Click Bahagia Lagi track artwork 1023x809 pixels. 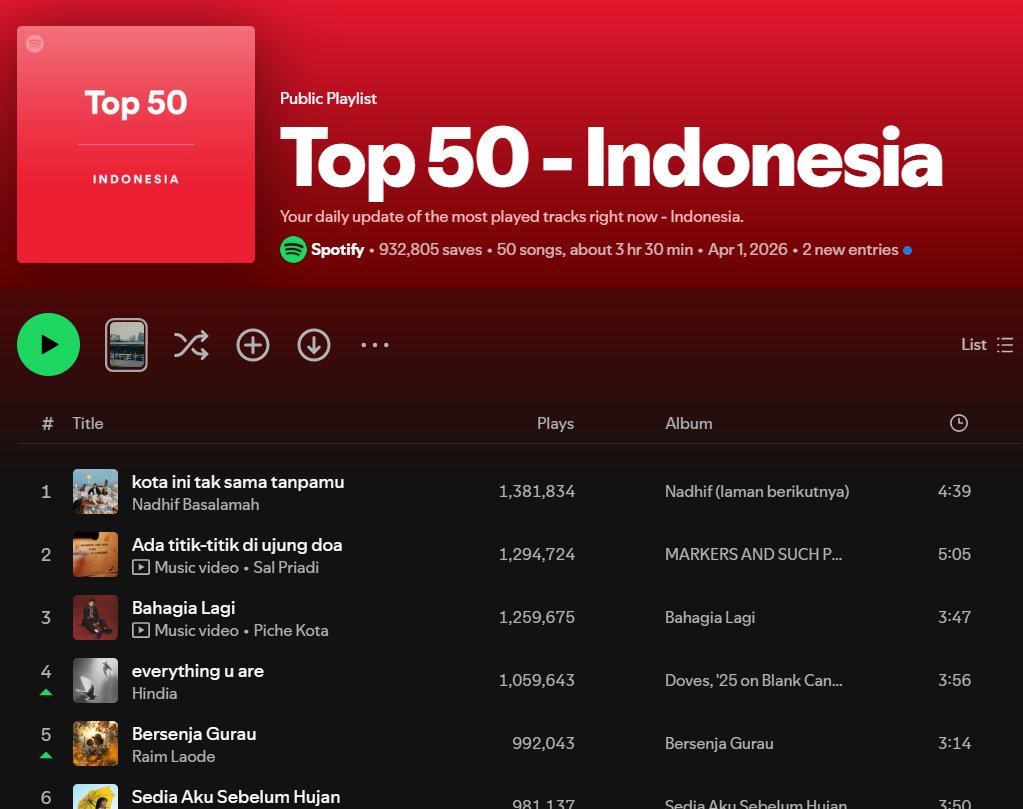tap(95, 617)
